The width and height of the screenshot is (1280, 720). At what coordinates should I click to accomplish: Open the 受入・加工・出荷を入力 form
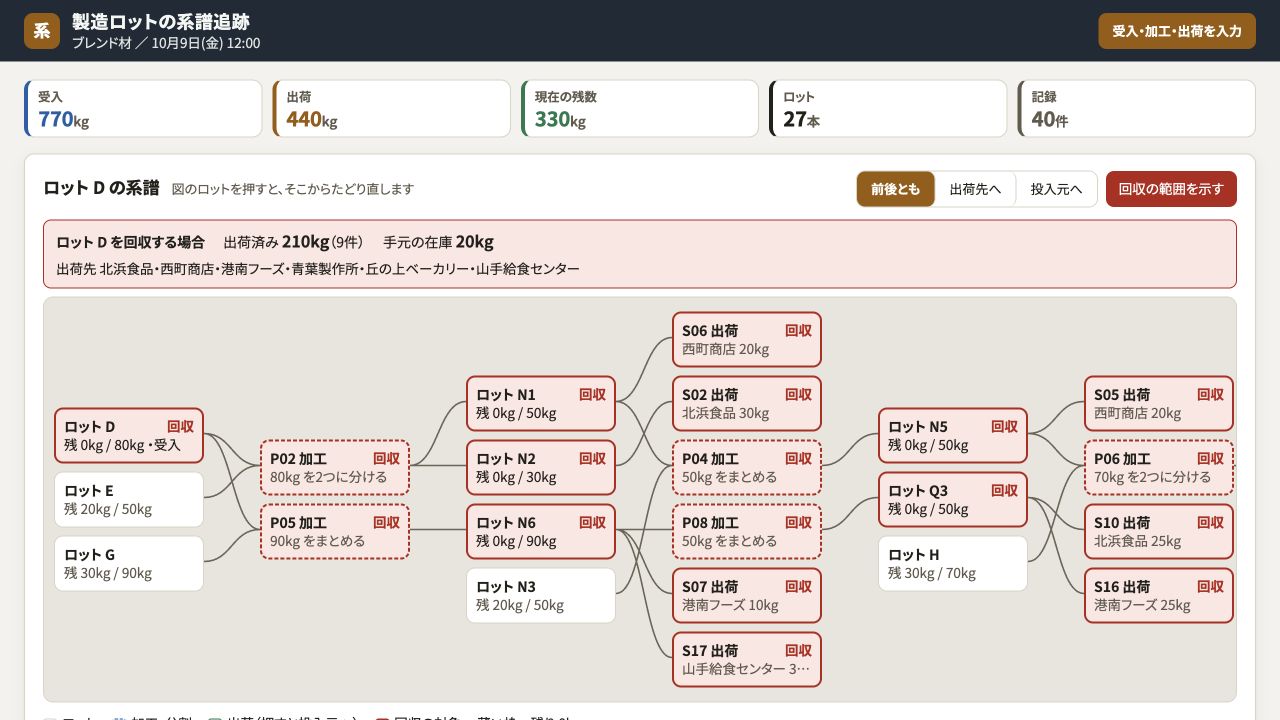pyautogui.click(x=1177, y=31)
